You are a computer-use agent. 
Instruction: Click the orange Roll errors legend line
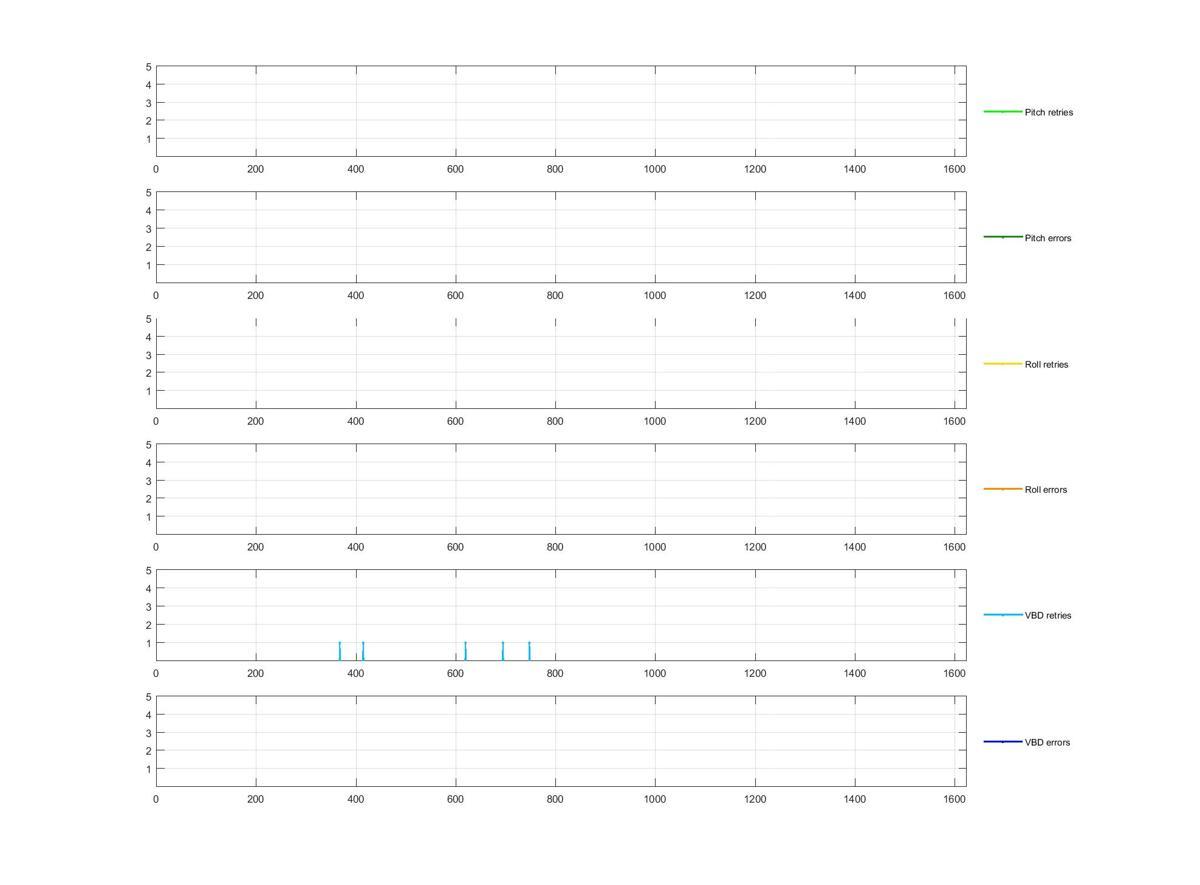coord(1003,489)
